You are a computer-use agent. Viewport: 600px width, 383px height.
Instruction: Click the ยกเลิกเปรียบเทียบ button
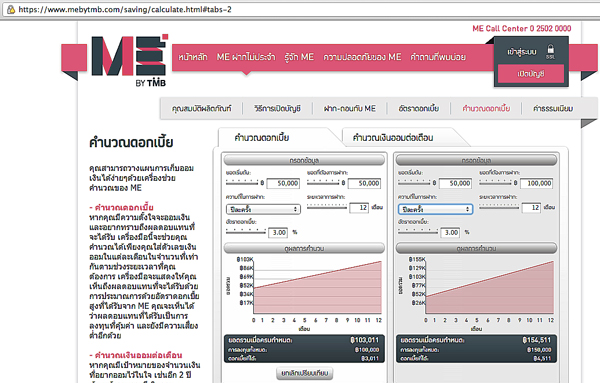click(305, 373)
